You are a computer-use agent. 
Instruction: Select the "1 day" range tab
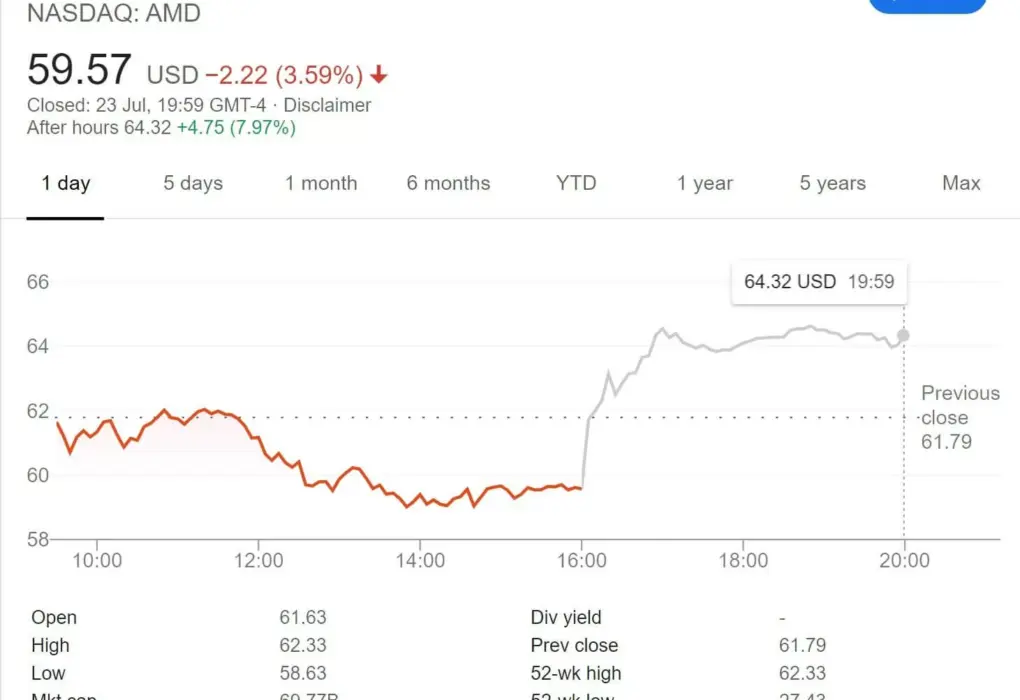(x=66, y=183)
